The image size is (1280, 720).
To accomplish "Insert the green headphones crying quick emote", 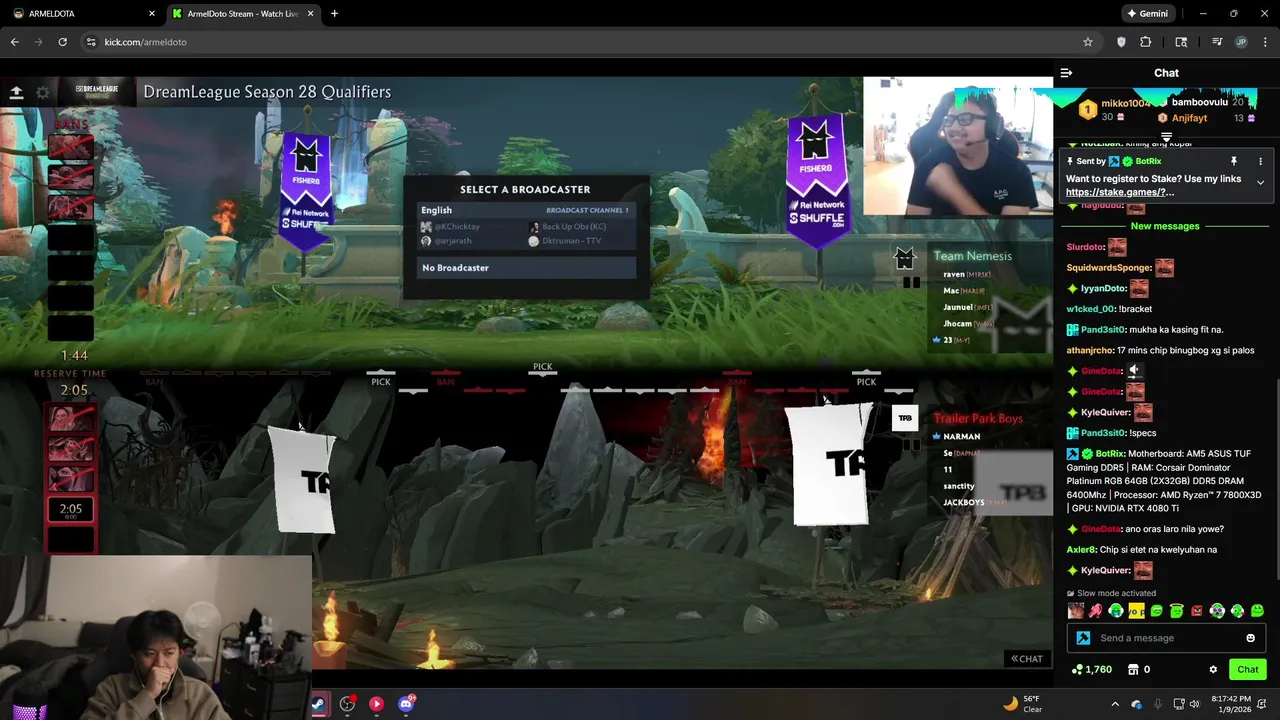I will pos(1116,611).
